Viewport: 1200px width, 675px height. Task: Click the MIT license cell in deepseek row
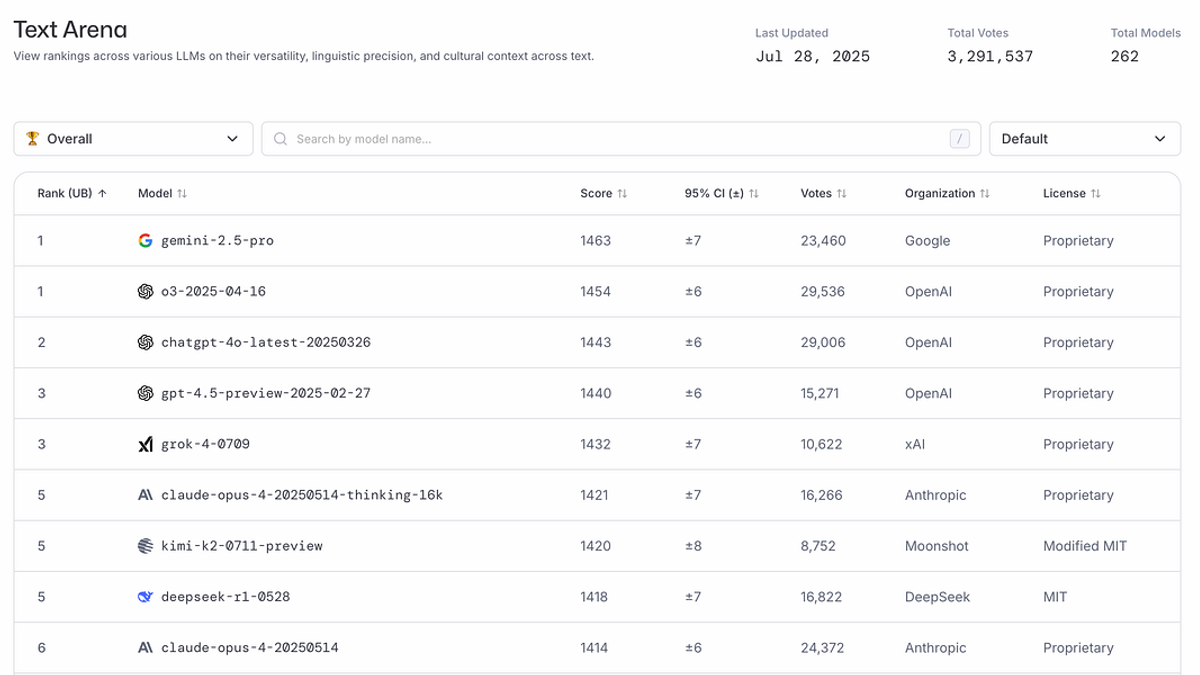pyautogui.click(x=1055, y=597)
